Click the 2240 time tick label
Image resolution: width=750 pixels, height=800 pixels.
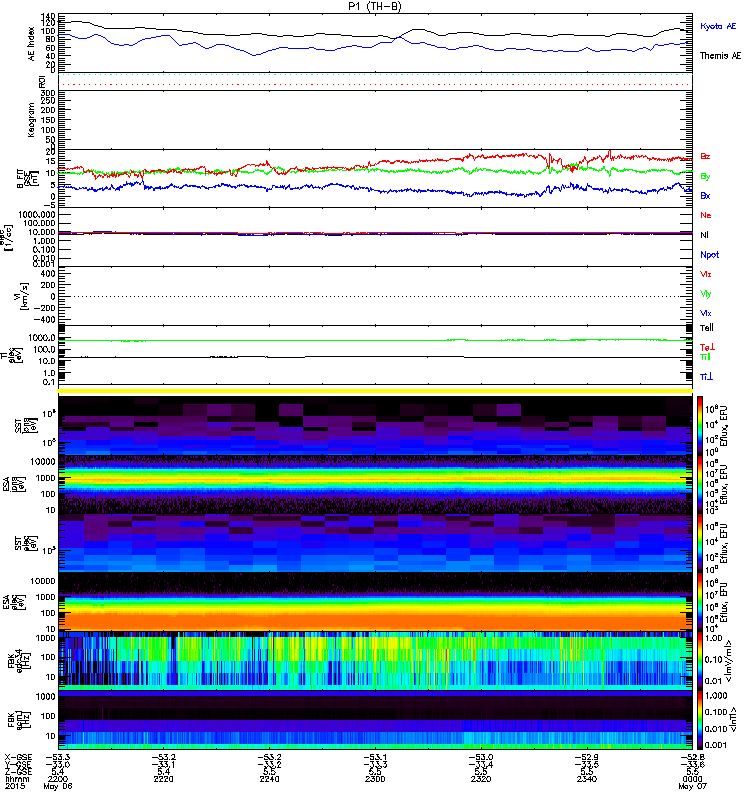pyautogui.click(x=269, y=779)
